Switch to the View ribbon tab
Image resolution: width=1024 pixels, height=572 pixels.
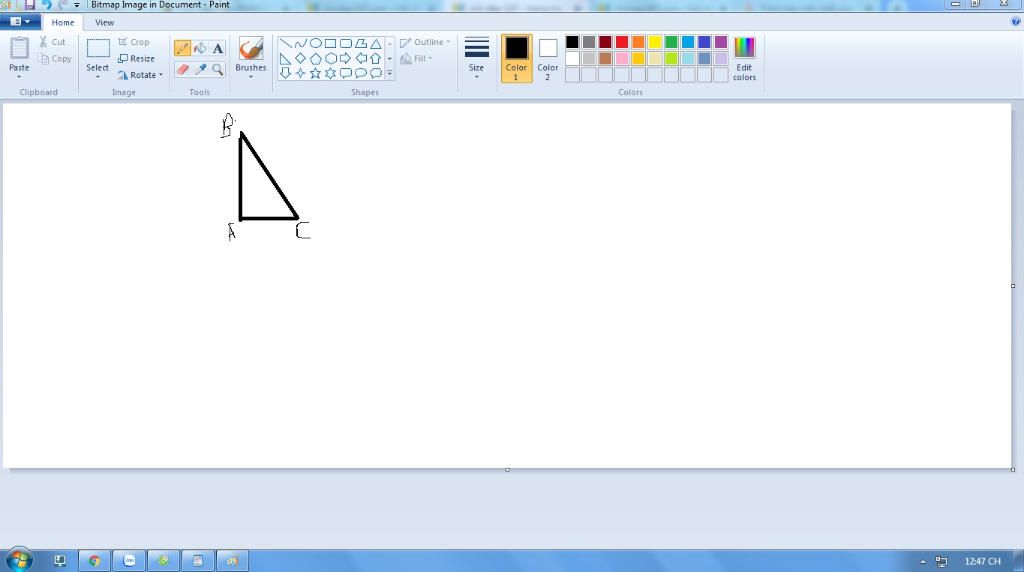point(104,22)
